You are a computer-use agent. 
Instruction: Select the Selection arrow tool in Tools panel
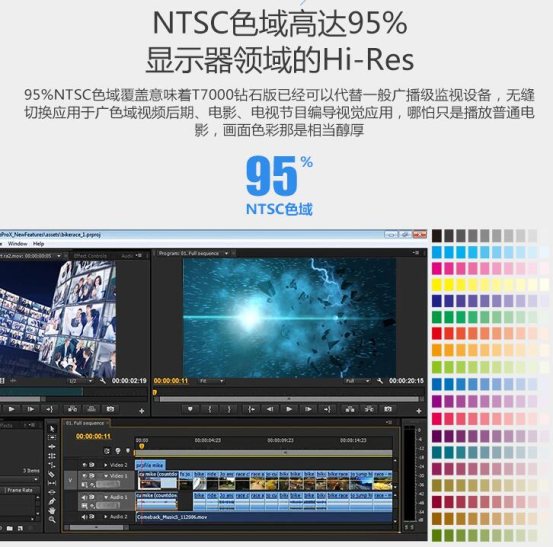(x=52, y=429)
